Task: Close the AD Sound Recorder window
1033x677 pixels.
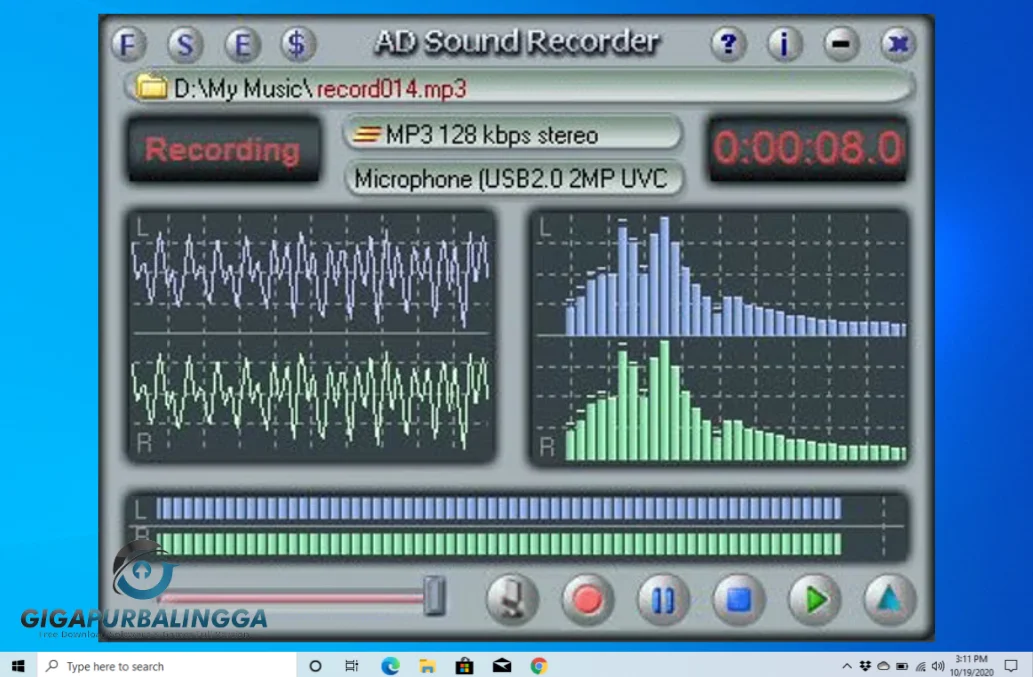Action: (898, 44)
